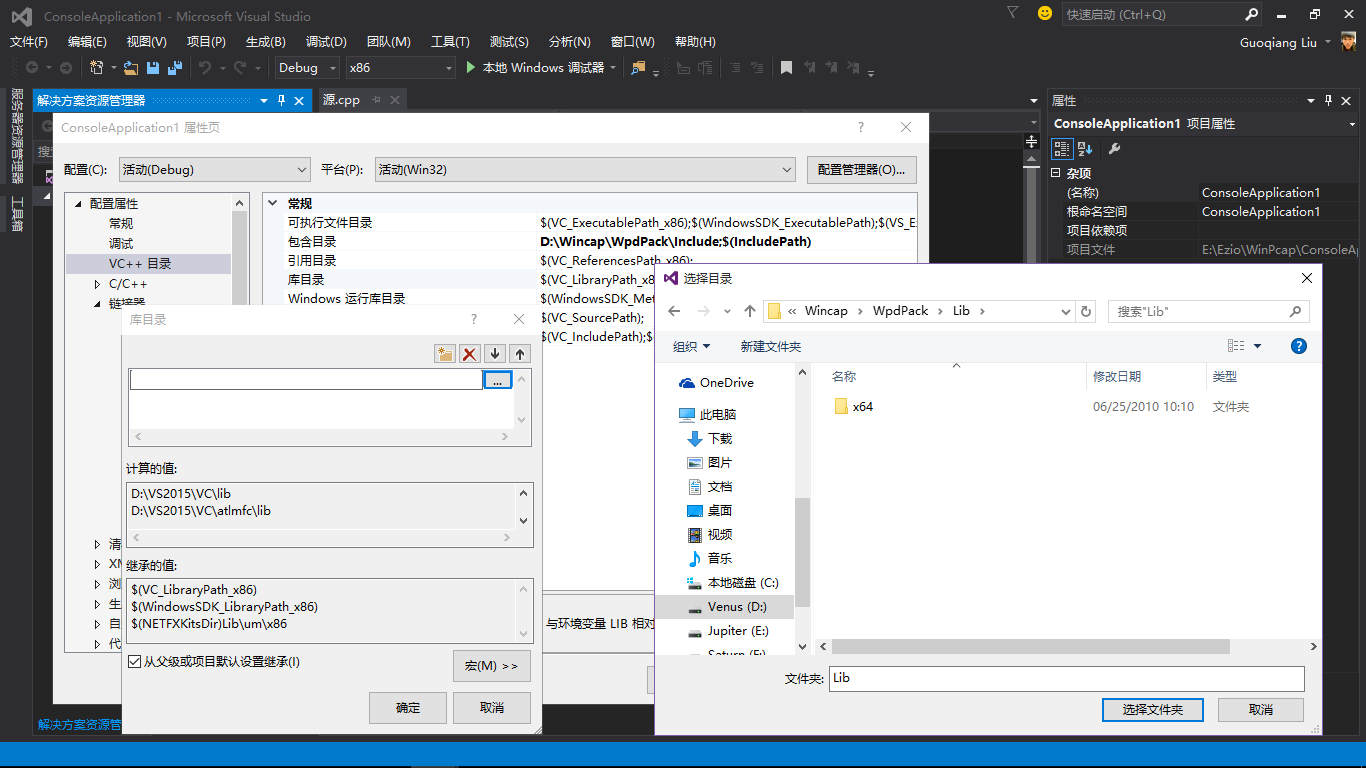The width and height of the screenshot is (1366, 768).
Task: Click the 配置管理器(O)... button
Action: [x=862, y=170]
